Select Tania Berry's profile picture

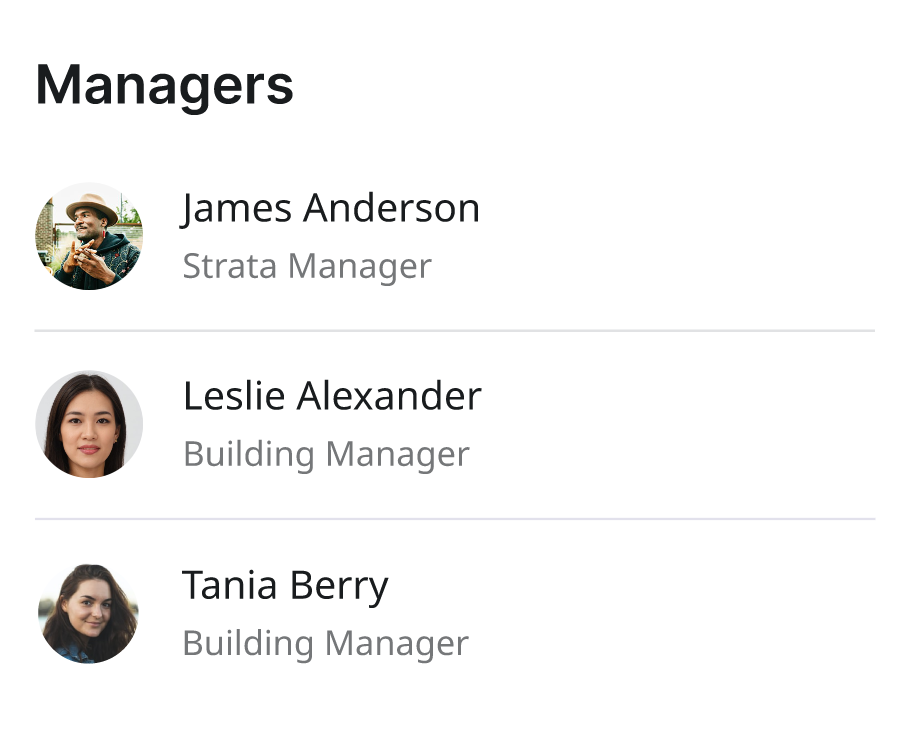pos(89,614)
